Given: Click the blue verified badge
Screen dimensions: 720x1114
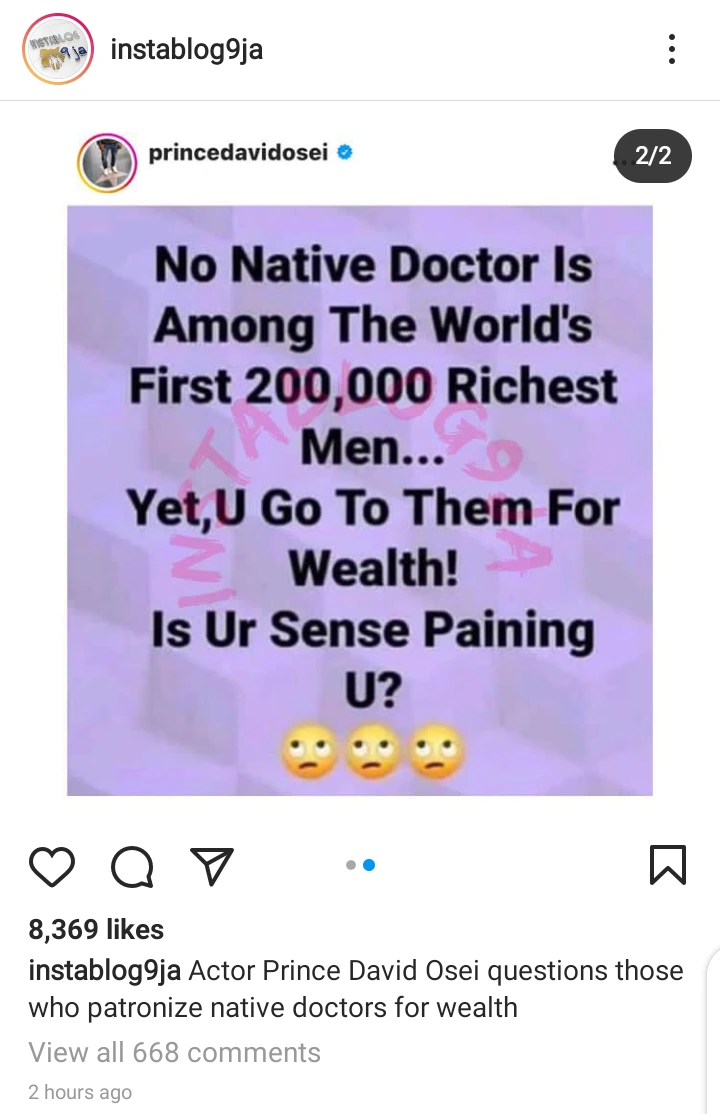Looking at the screenshot, I should tap(345, 152).
